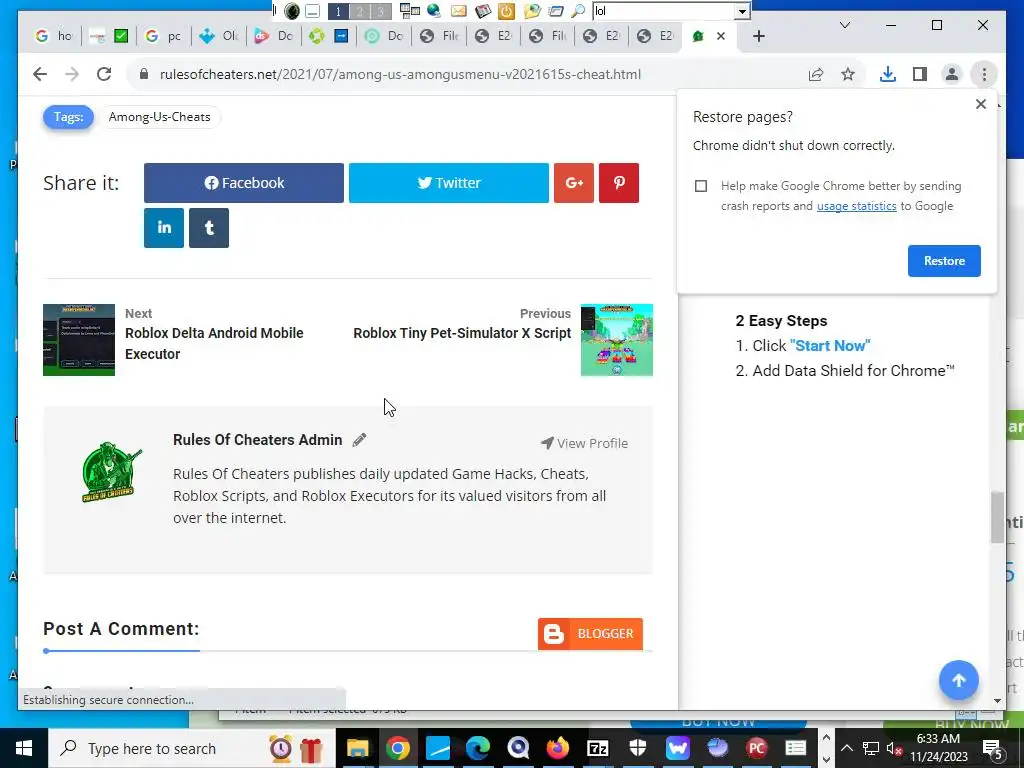Select the Among-Us-Cheats tag
This screenshot has height=768, width=1024.
[x=159, y=117]
